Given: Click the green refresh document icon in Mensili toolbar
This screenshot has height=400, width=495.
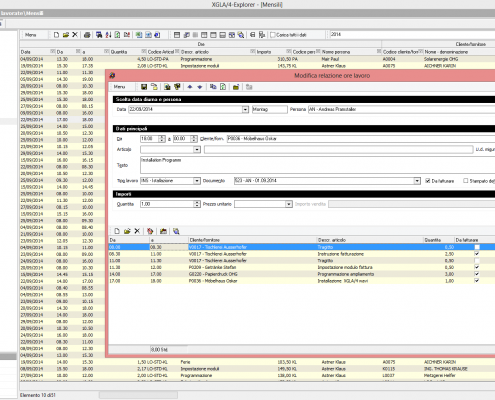Looking at the screenshot, I should coord(117,35).
